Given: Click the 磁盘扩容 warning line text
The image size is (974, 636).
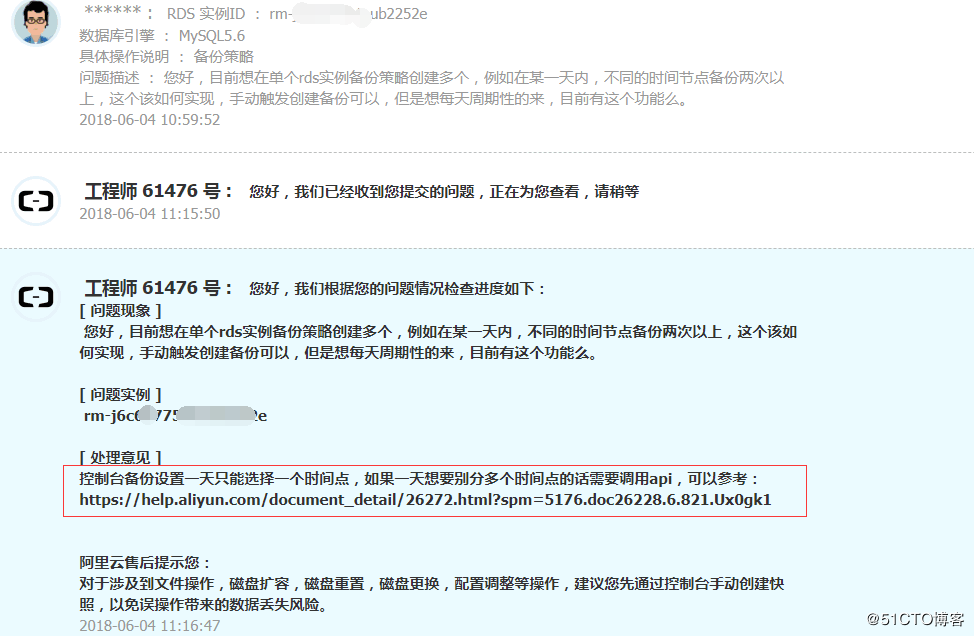Looking at the screenshot, I should click(x=432, y=594).
